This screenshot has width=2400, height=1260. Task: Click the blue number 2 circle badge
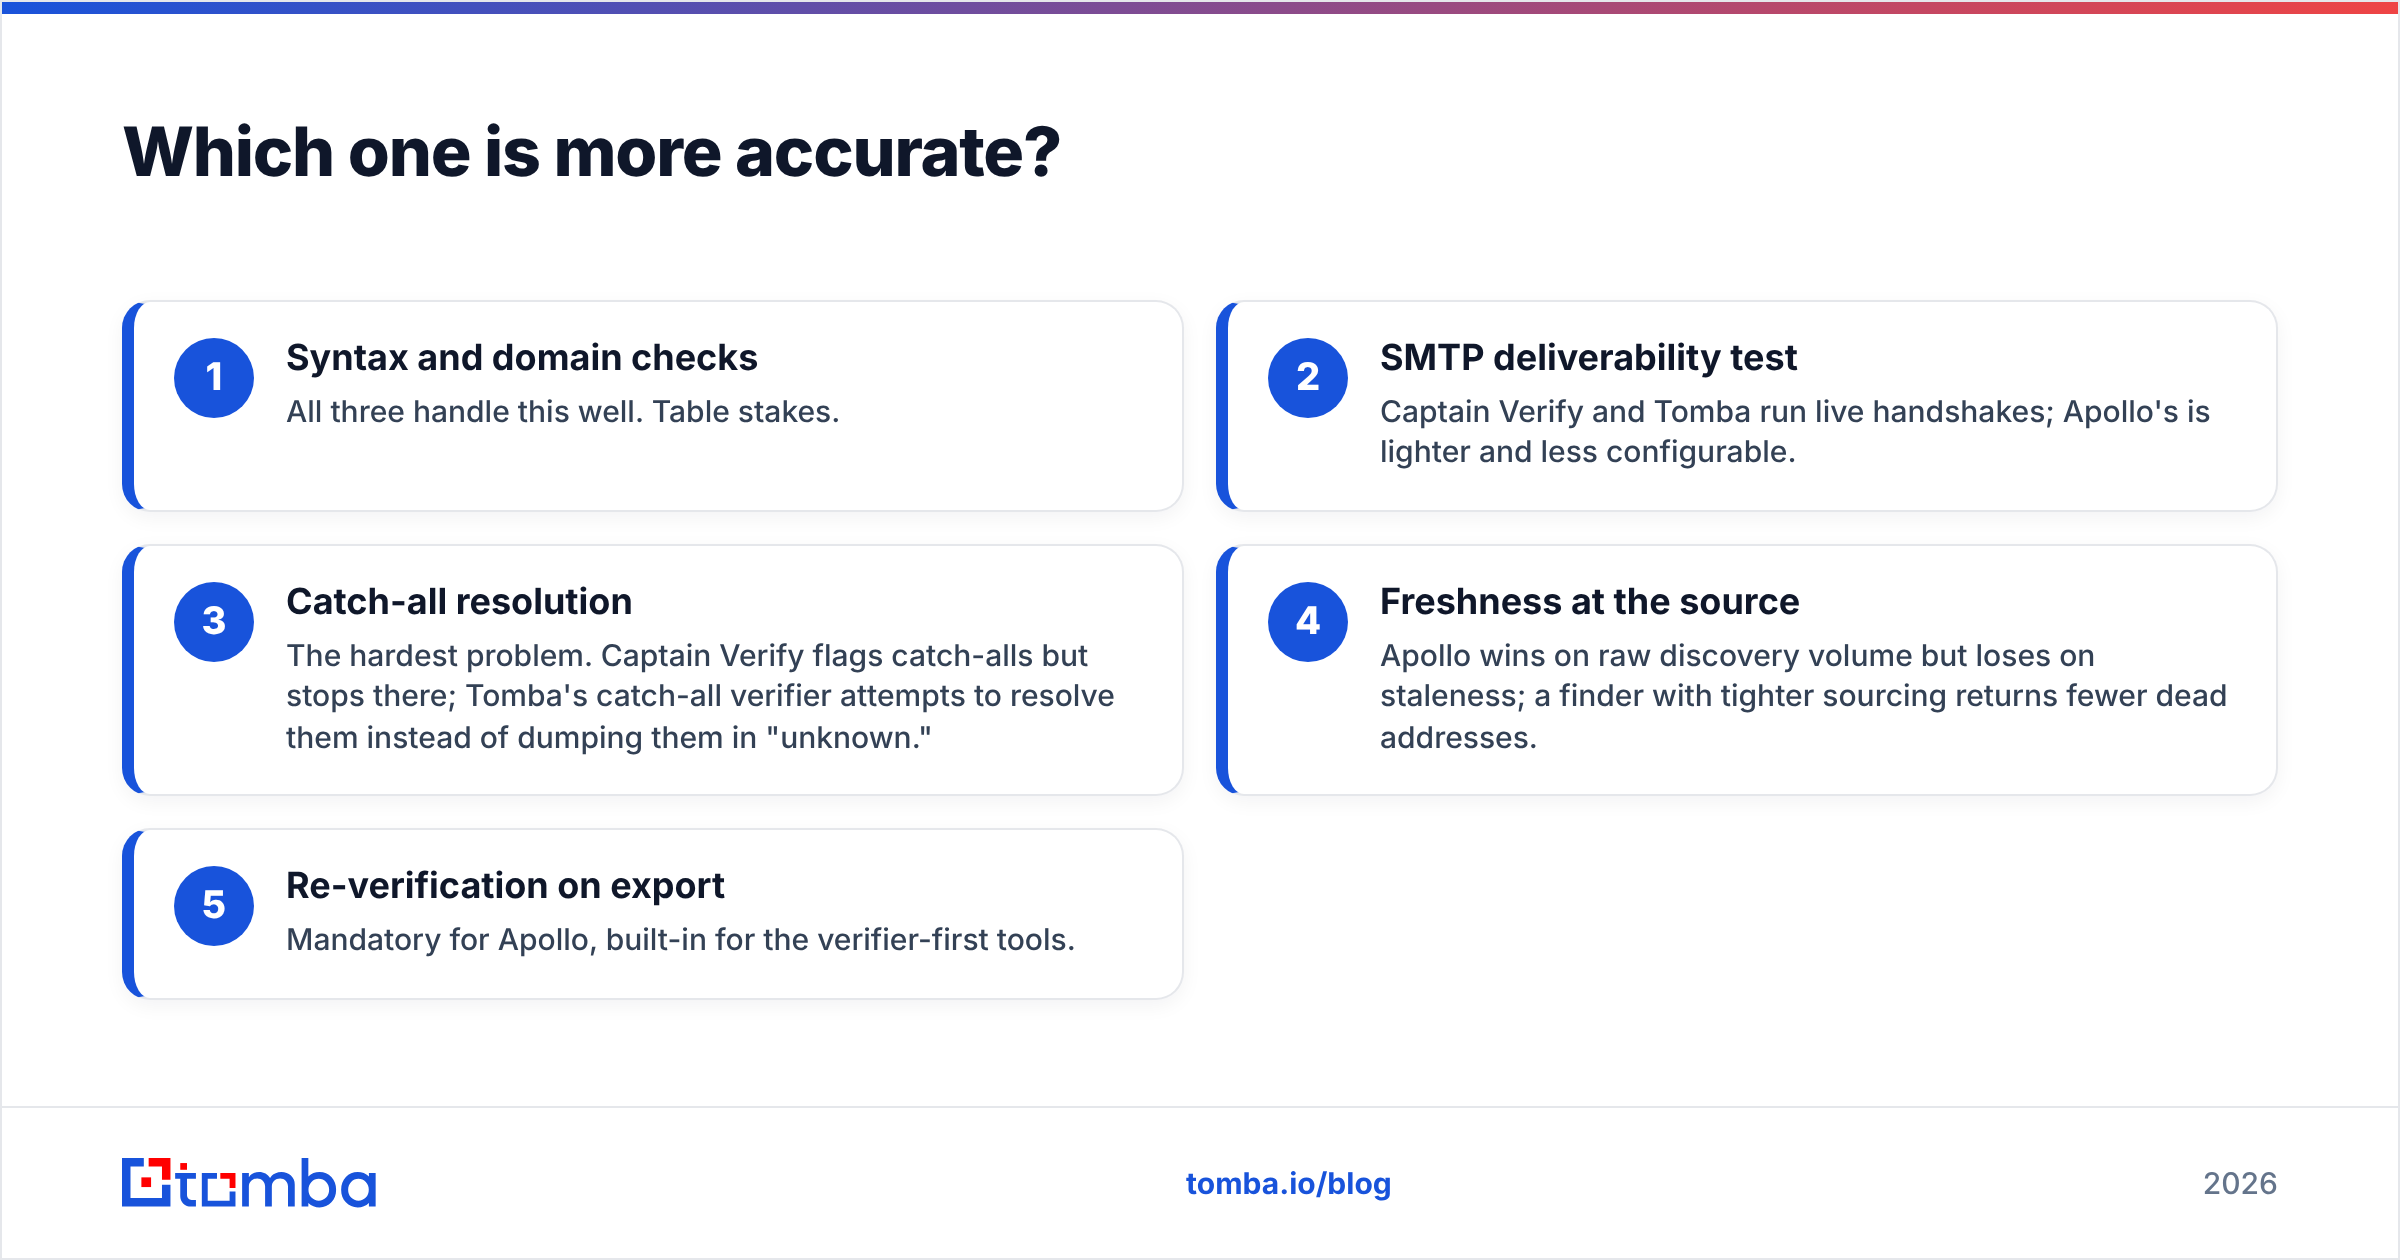coord(1308,378)
